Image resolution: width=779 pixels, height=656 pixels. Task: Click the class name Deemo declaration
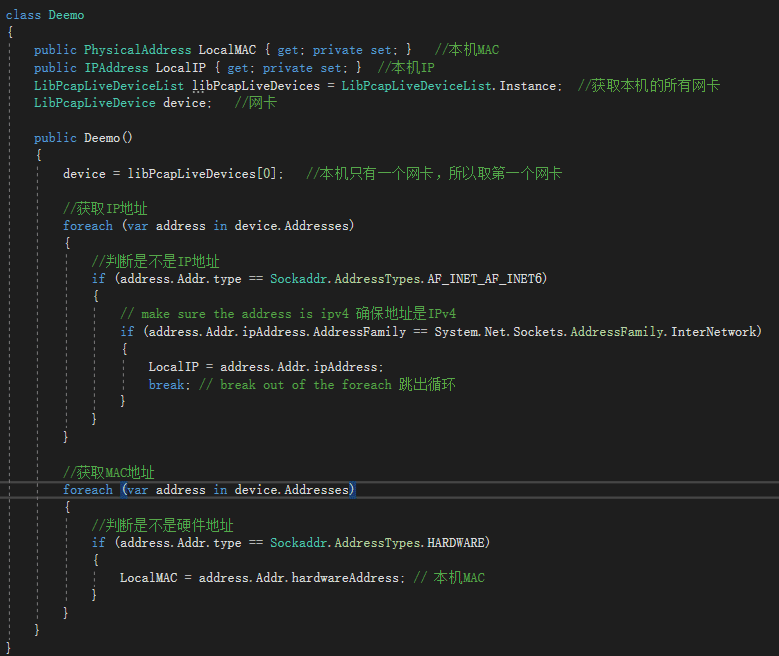(x=66, y=15)
